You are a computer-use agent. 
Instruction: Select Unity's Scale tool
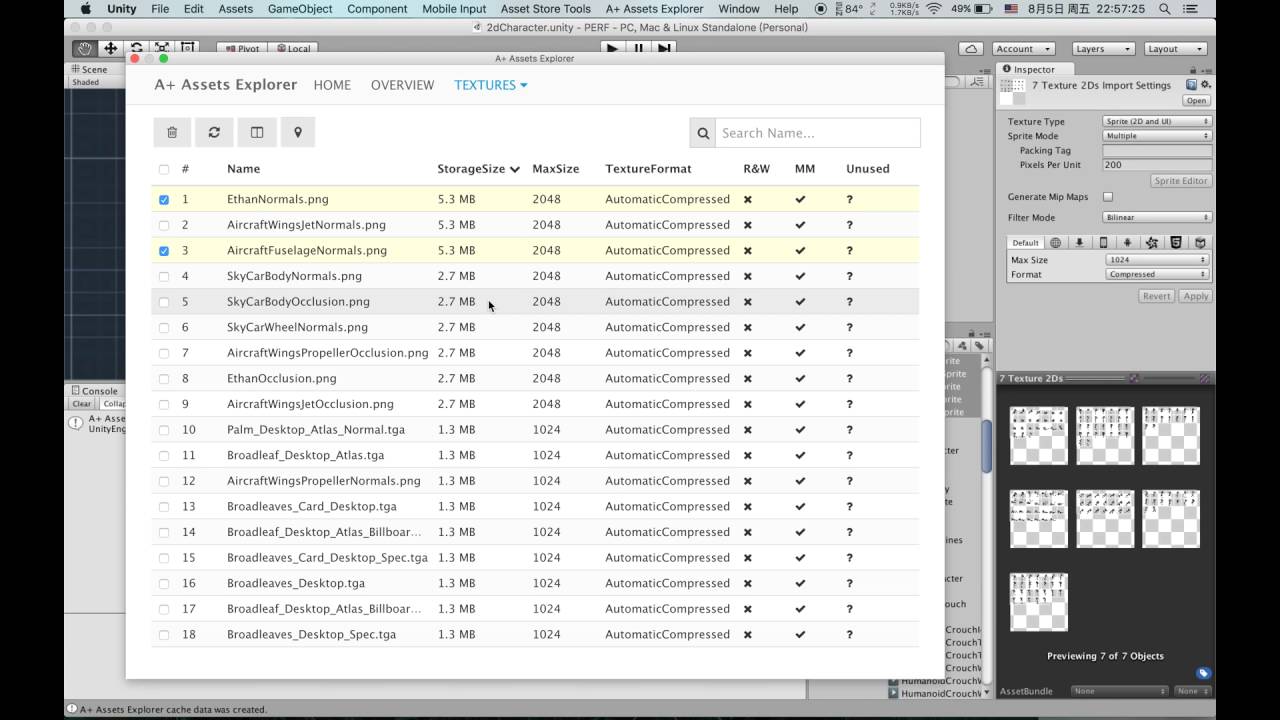tap(162, 48)
